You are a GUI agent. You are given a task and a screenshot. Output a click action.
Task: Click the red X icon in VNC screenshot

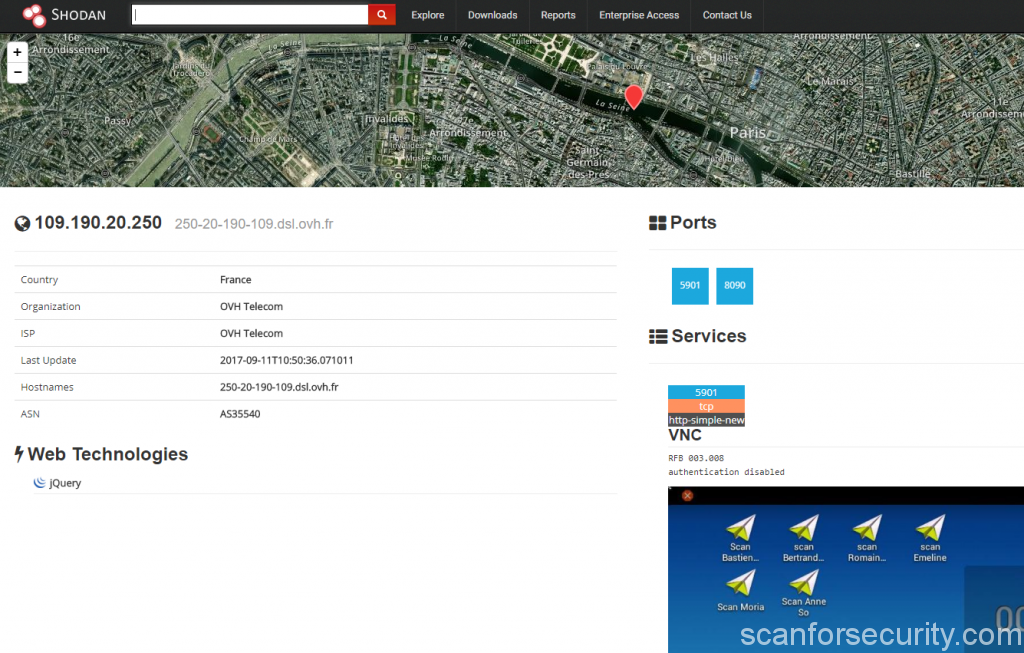coord(687,496)
